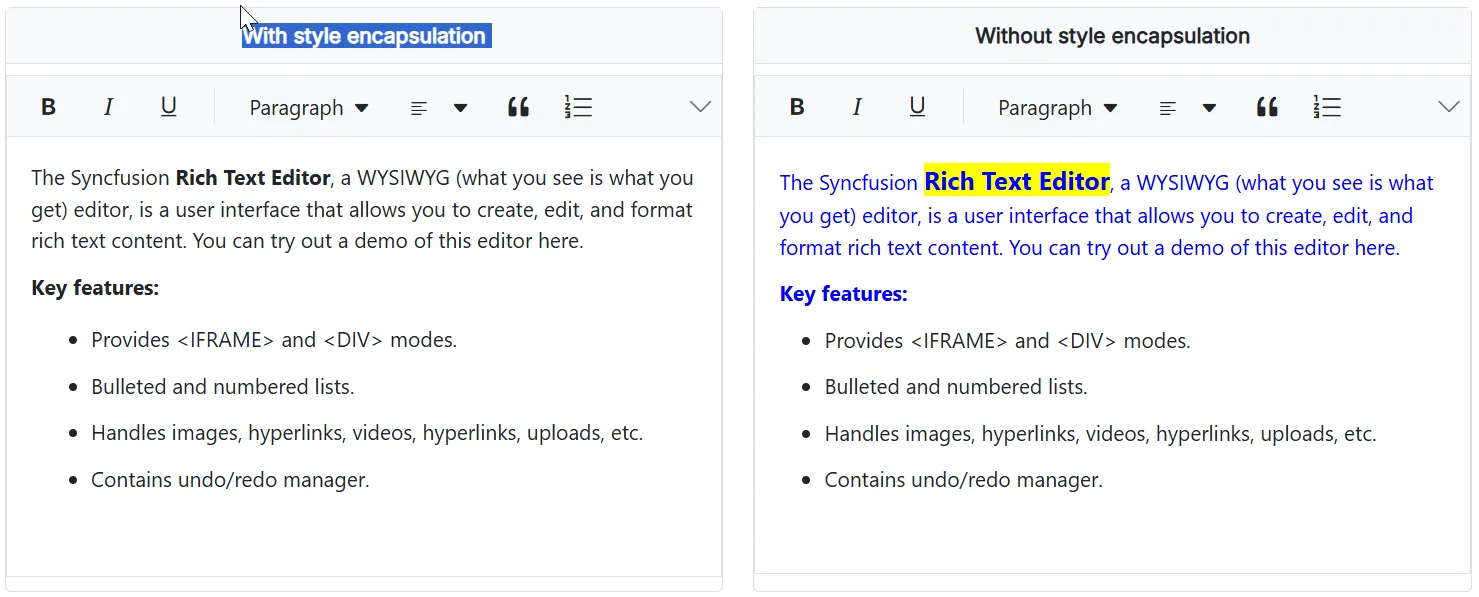This screenshot has width=1479, height=597.
Task: Click the 'Without style encapsulation' header
Action: (1112, 36)
